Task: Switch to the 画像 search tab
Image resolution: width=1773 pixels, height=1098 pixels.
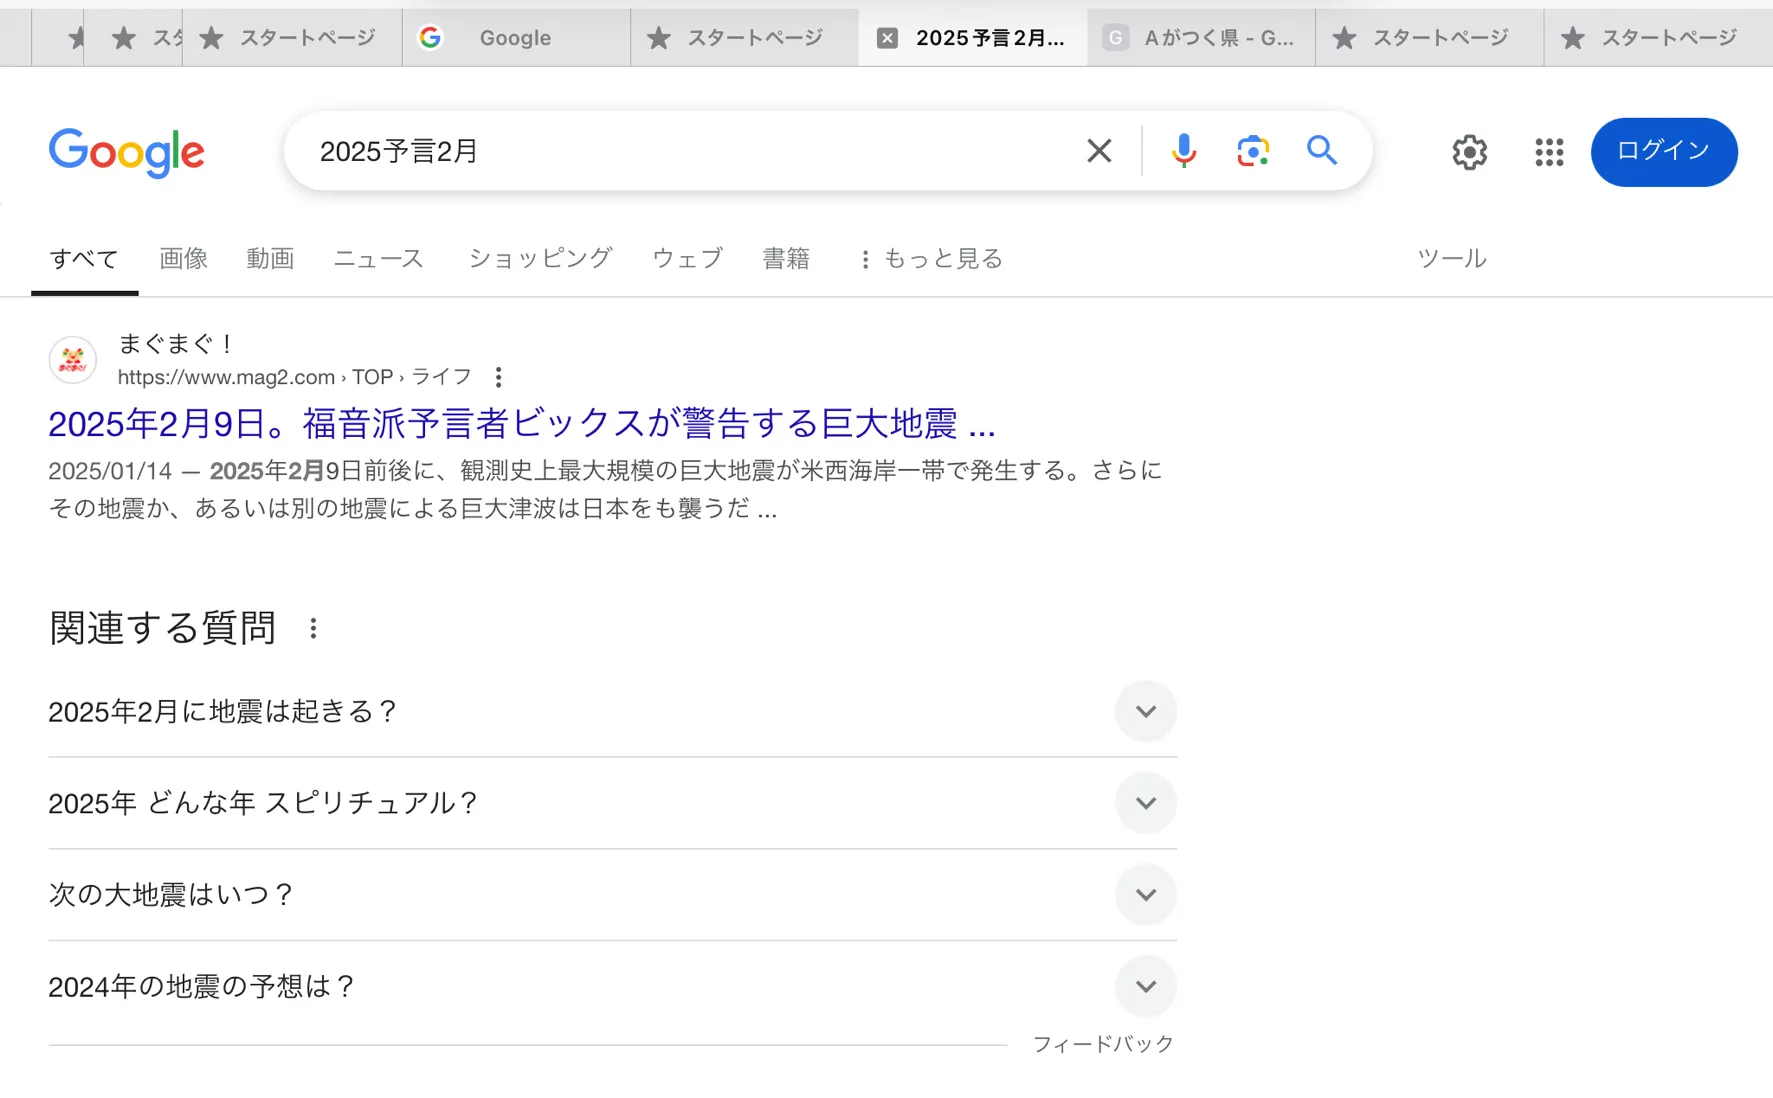Action: tap(184, 259)
